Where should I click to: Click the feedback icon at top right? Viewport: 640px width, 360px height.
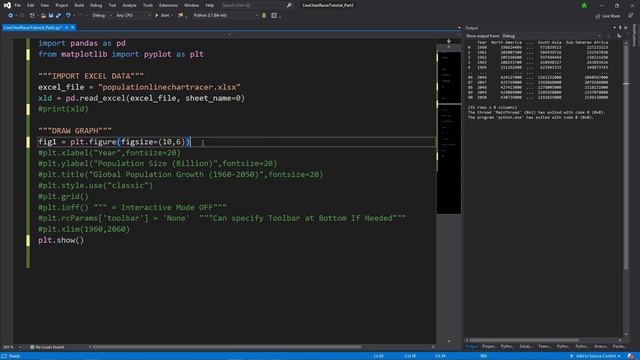point(631,16)
